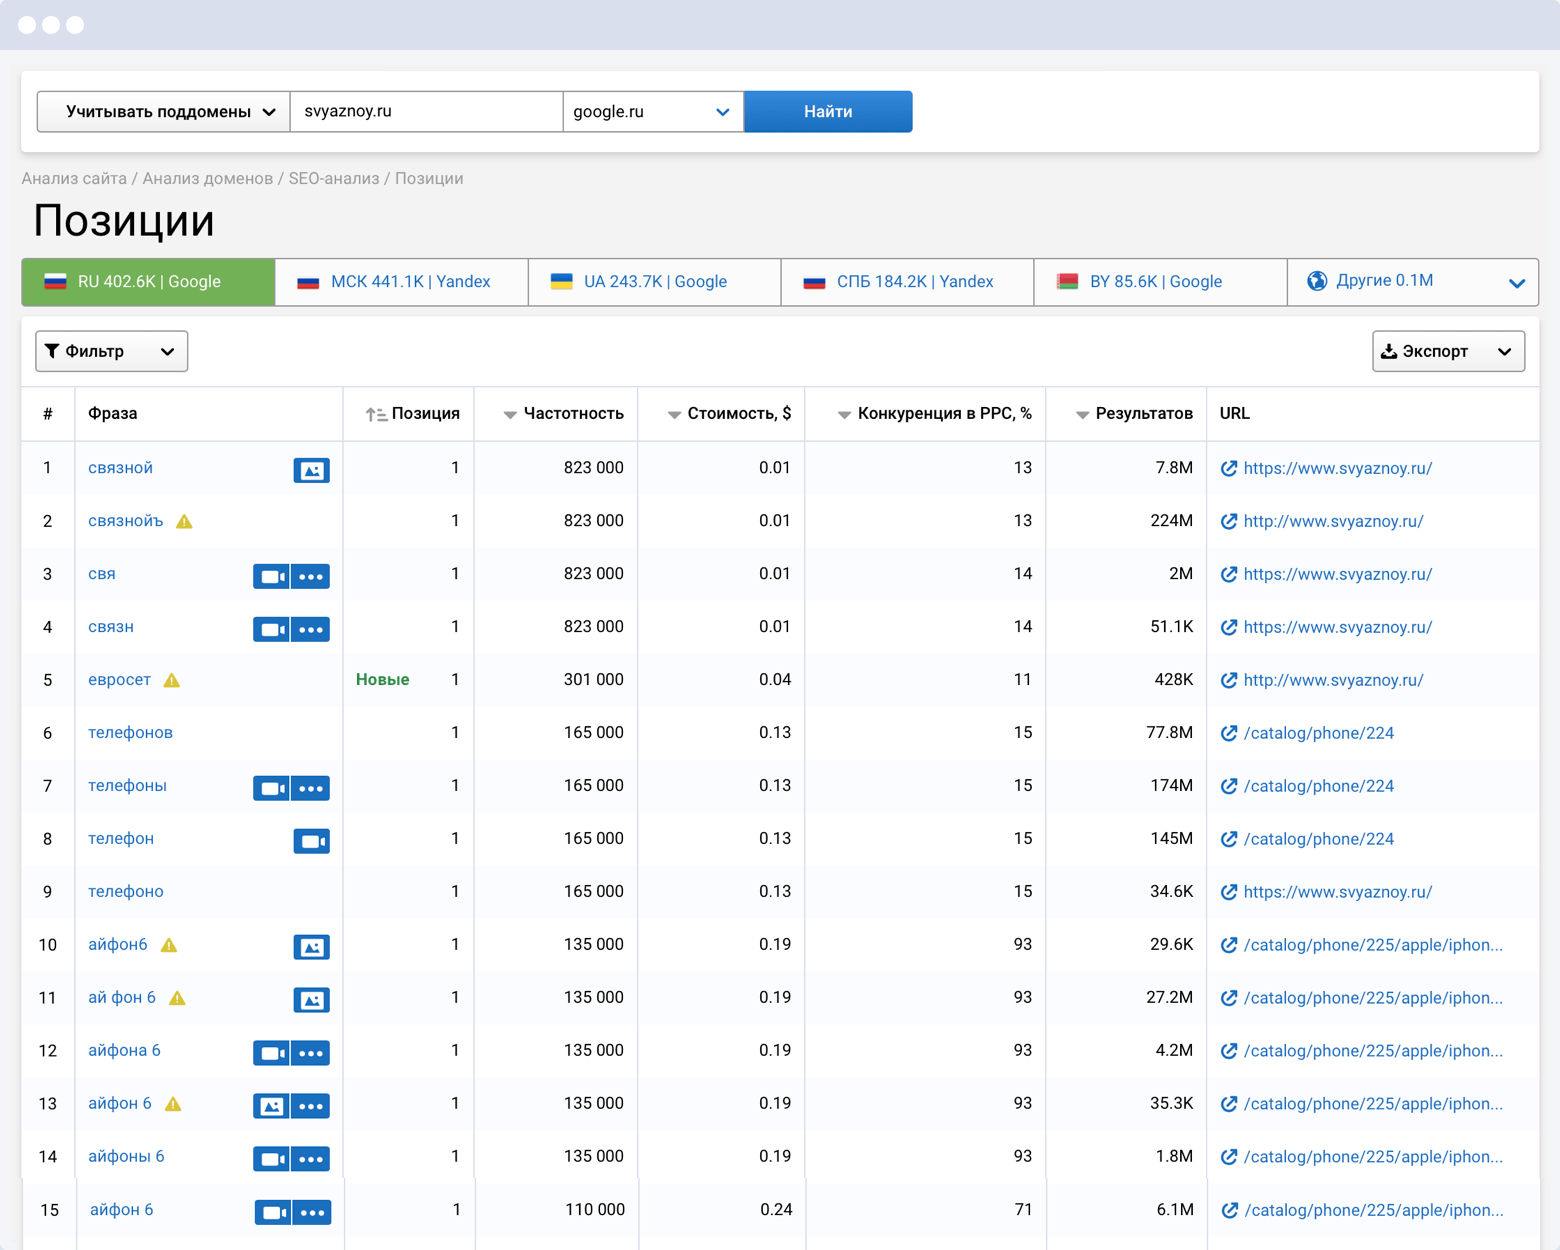Select RU 402.6K Google tab
The height and width of the screenshot is (1250, 1560).
pos(148,282)
